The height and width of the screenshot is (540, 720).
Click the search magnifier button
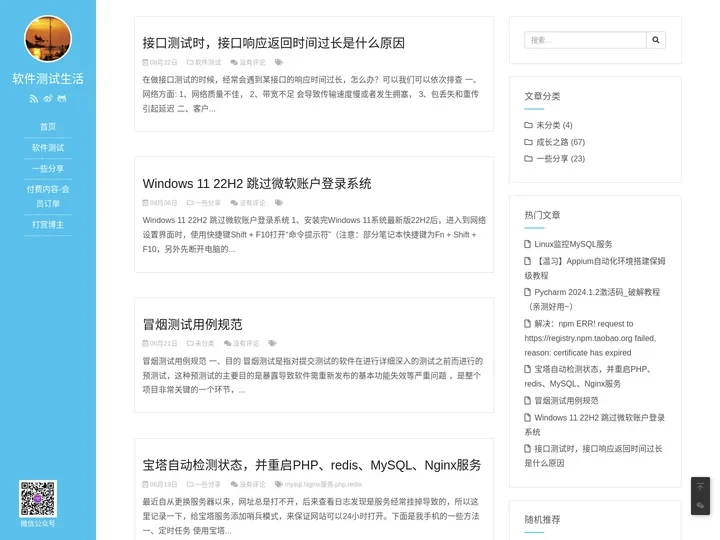tap(656, 40)
